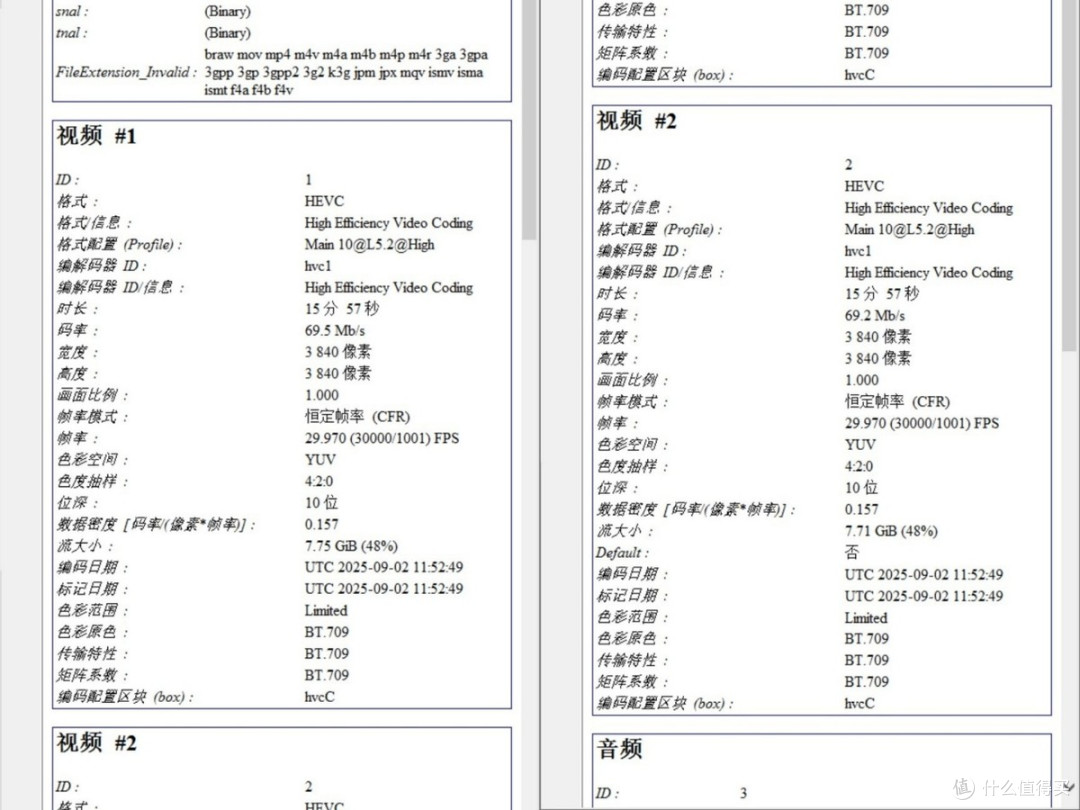Screen dimensions: 1080x810
Task: Click 15 分 57 秒 duration under 视频 #1
Action: click(342, 309)
